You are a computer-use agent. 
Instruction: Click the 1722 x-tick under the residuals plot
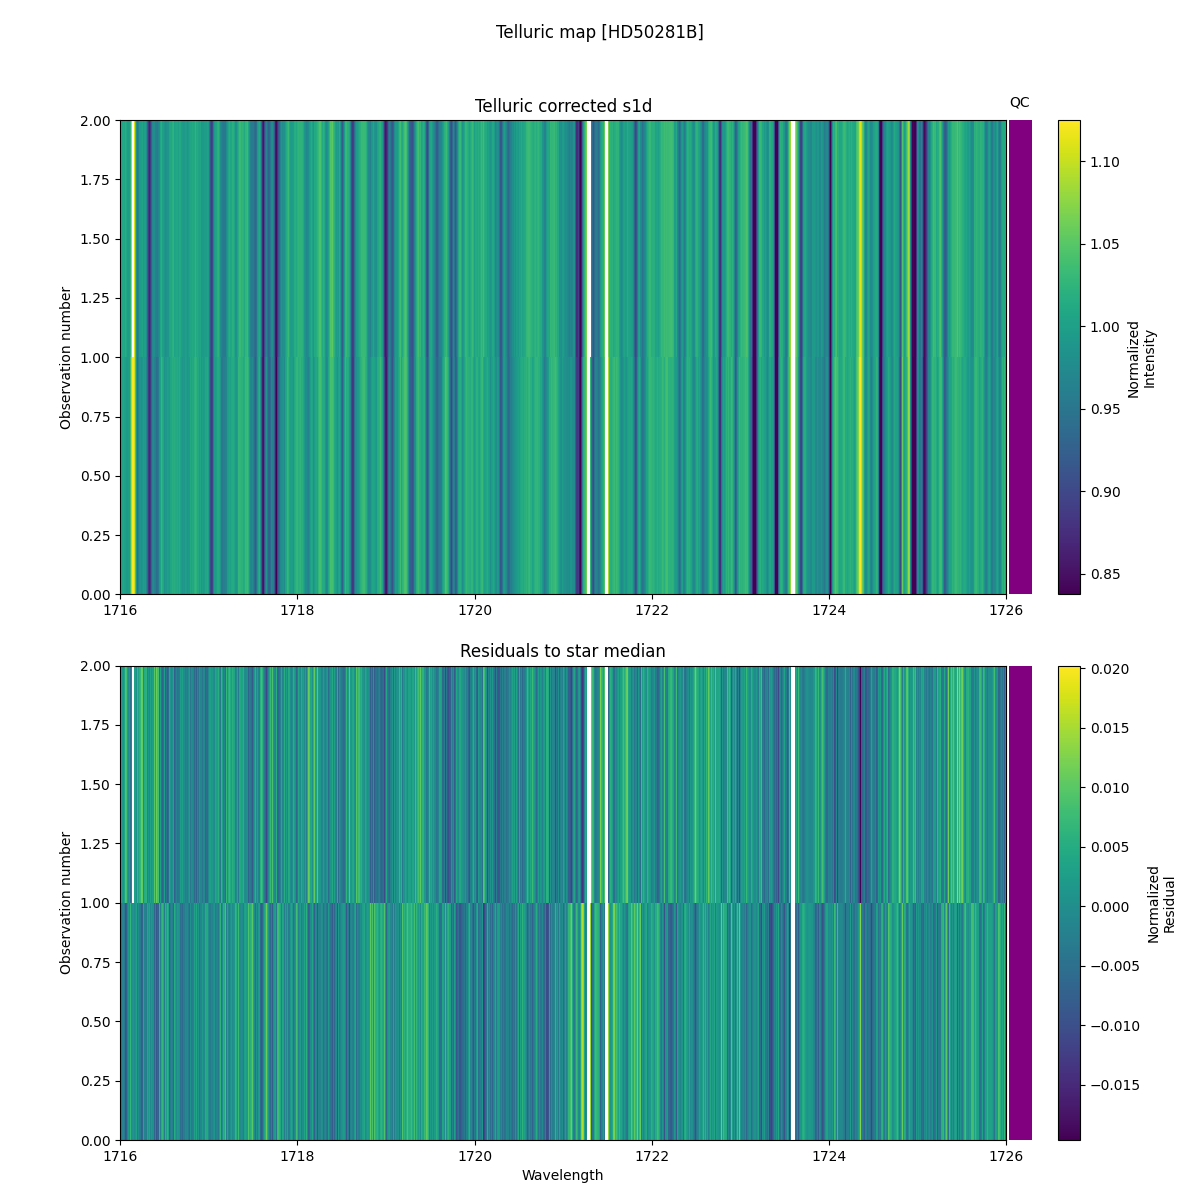[652, 1155]
